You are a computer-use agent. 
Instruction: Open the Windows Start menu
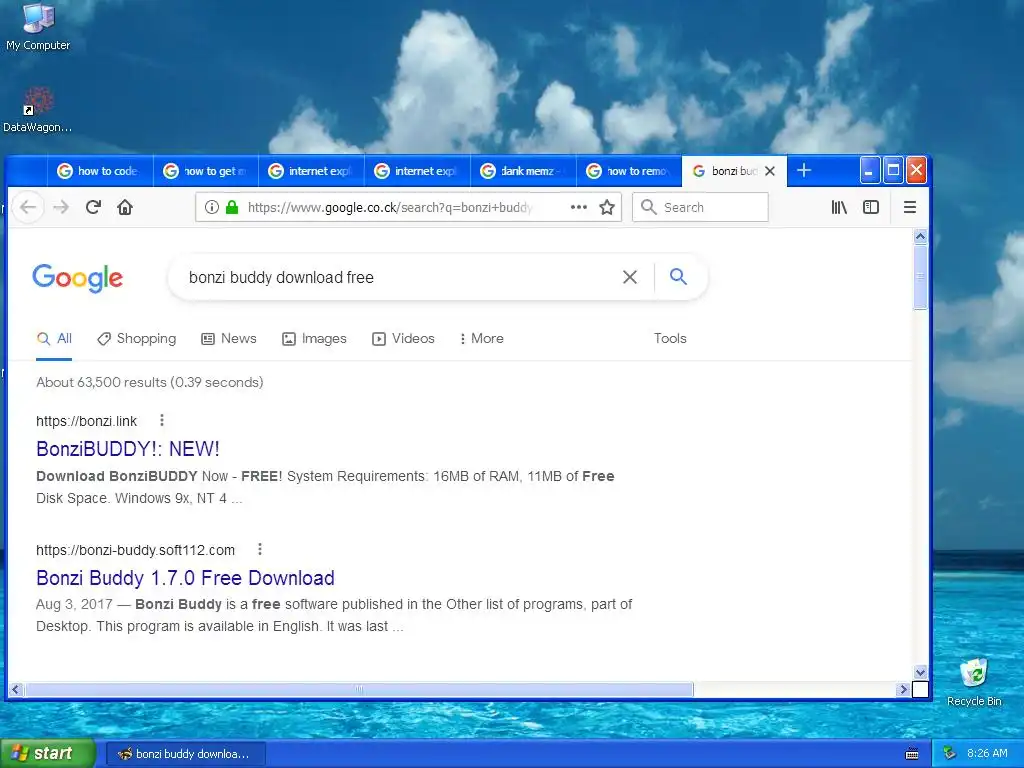coord(47,754)
